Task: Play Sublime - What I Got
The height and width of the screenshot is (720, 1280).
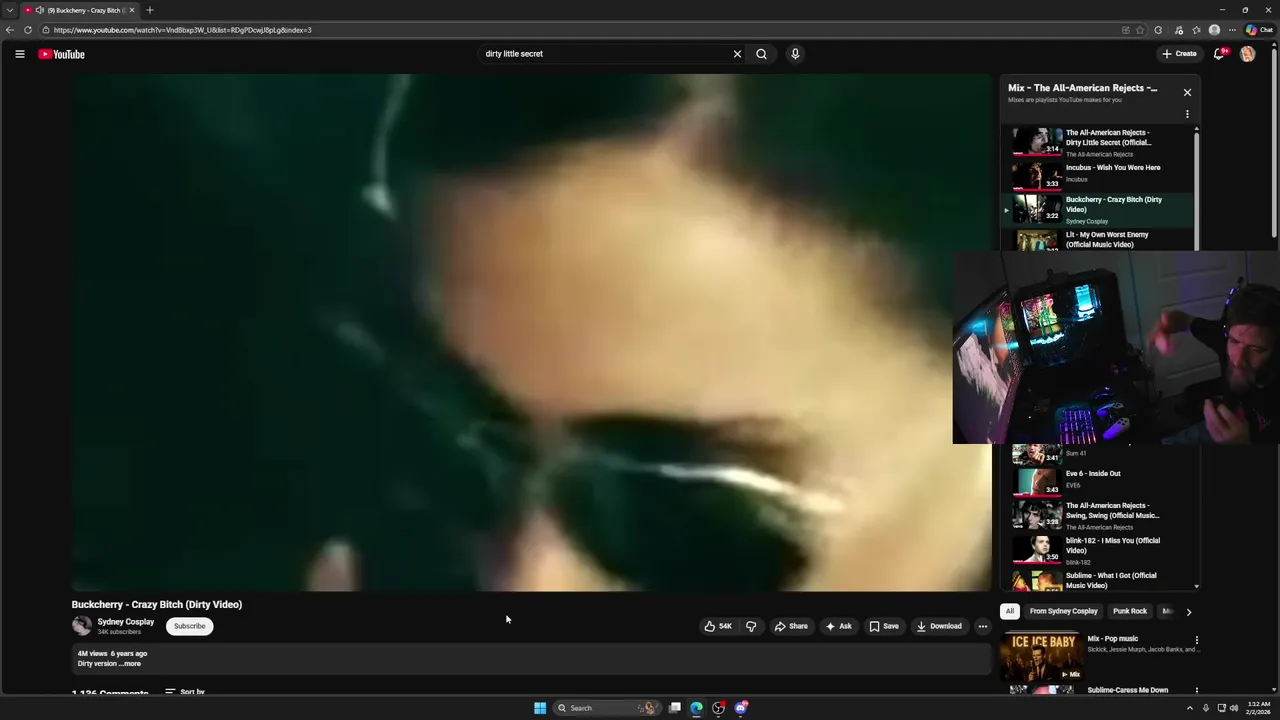Action: (1099, 579)
